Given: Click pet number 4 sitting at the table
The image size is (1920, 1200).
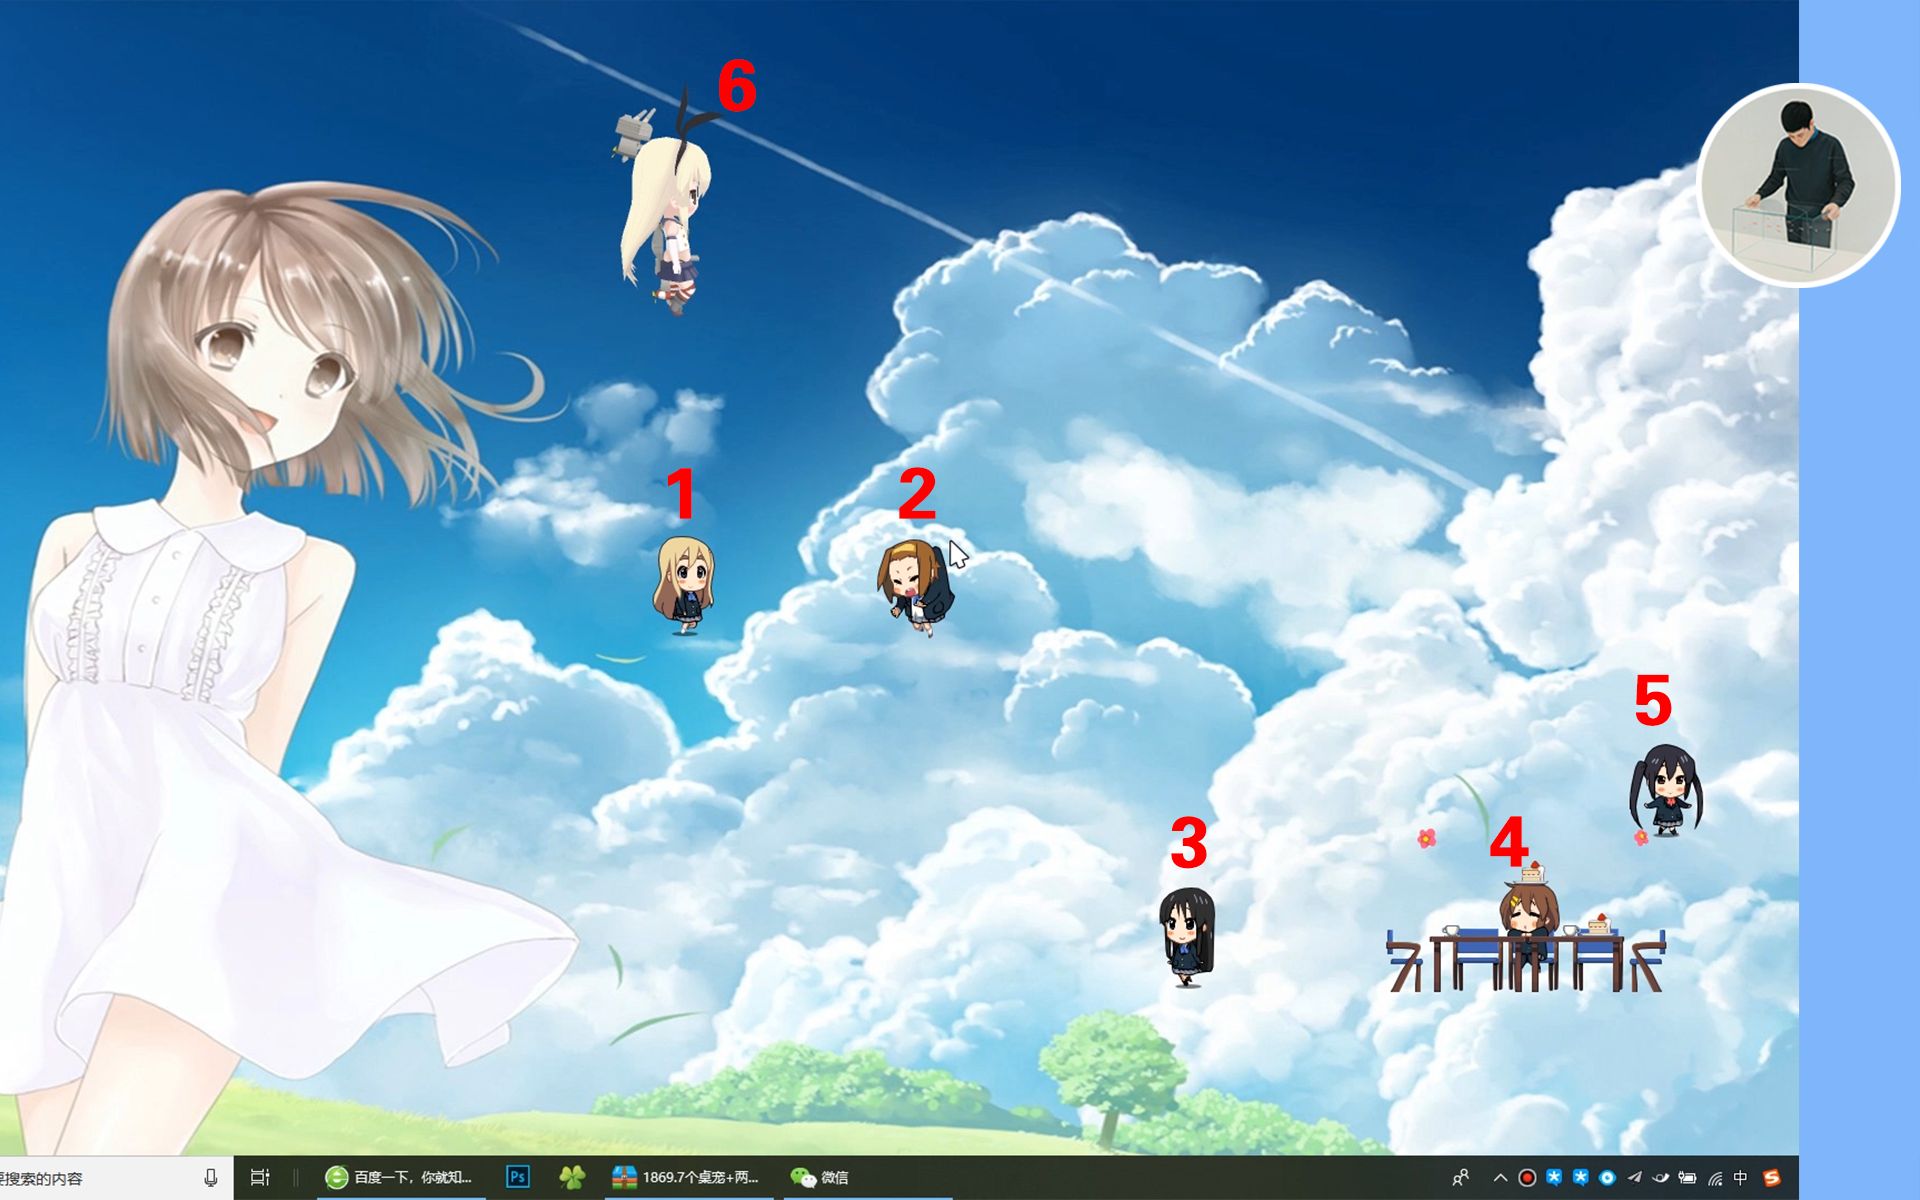Looking at the screenshot, I should [1527, 920].
